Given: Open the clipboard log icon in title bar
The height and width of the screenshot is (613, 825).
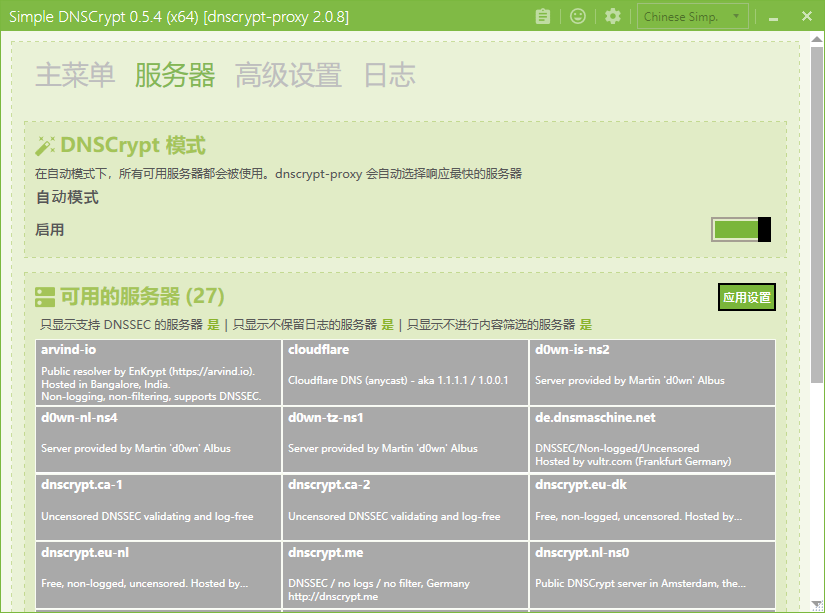Looking at the screenshot, I should [x=542, y=16].
